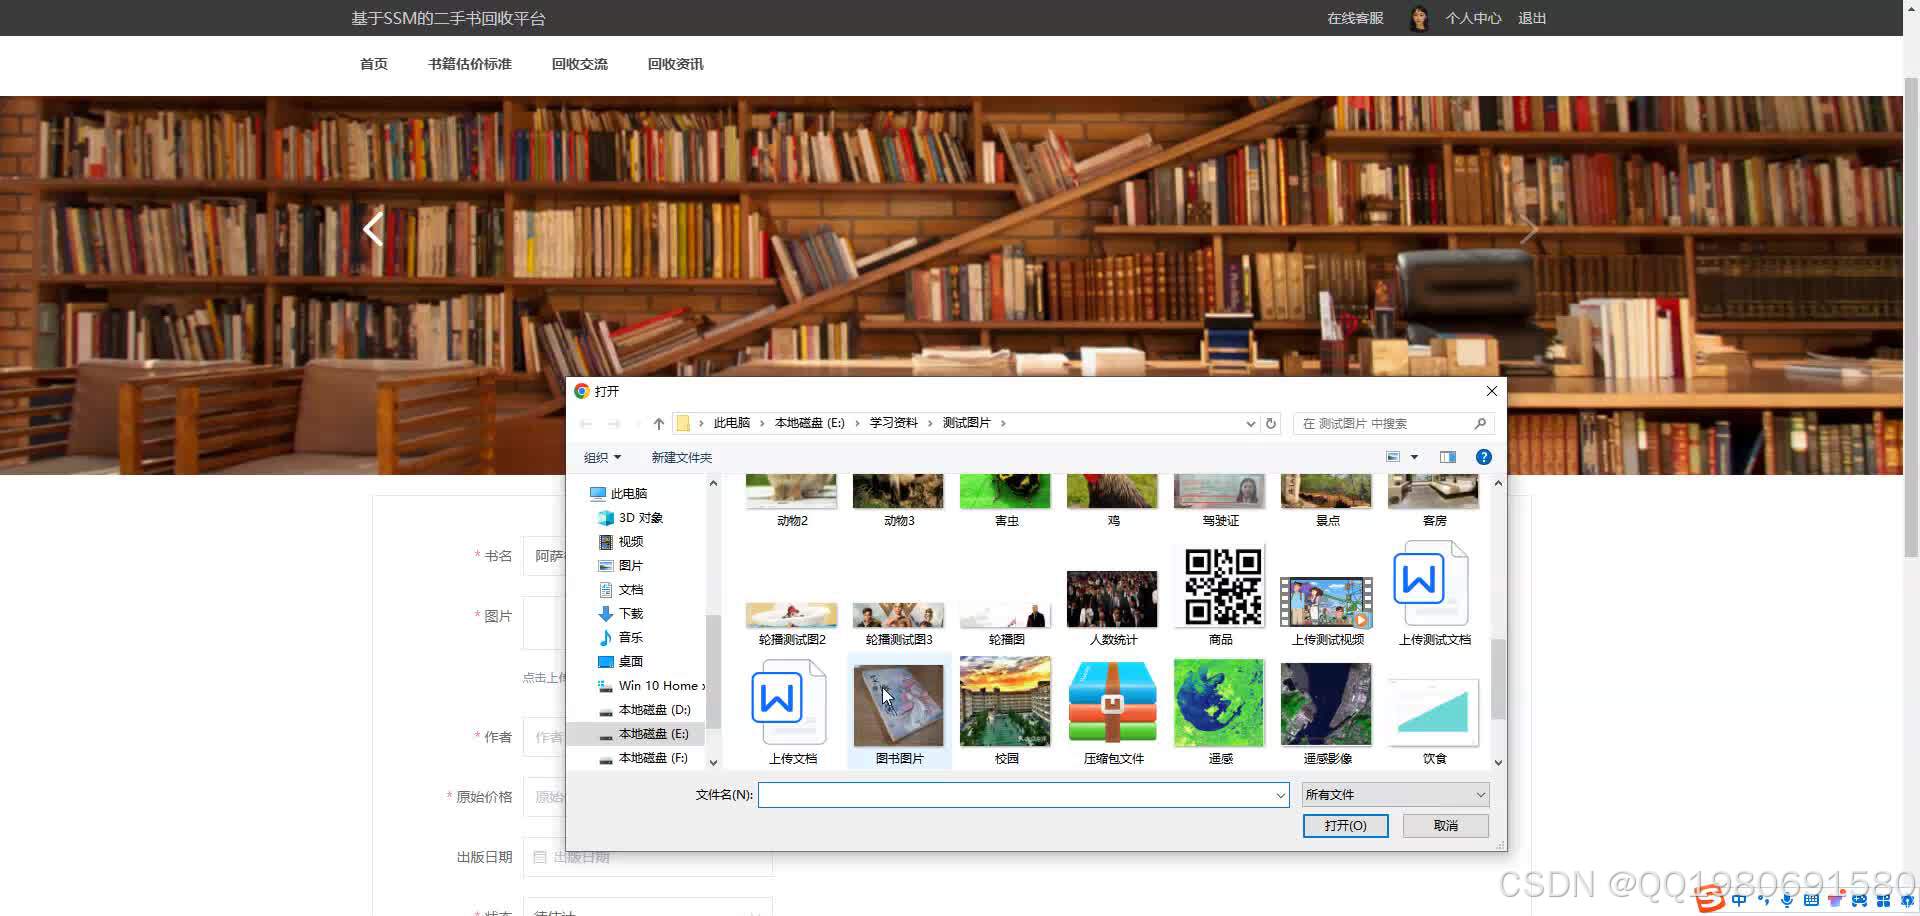Click 此电脑 in the breadcrumb path
This screenshot has height=916, width=1920.
(731, 423)
